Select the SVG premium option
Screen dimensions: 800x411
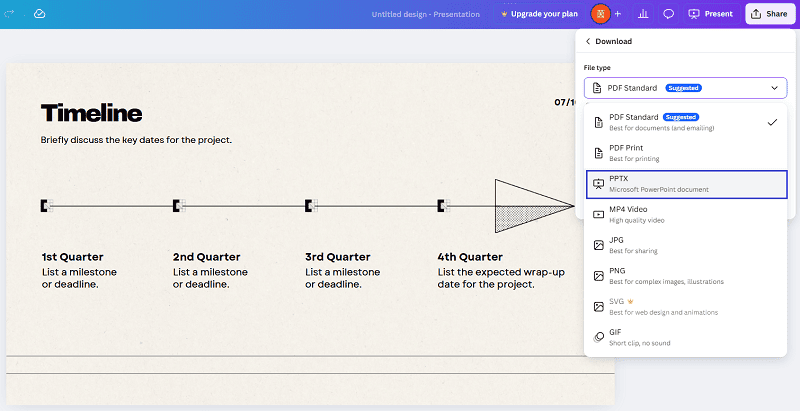[x=685, y=306]
